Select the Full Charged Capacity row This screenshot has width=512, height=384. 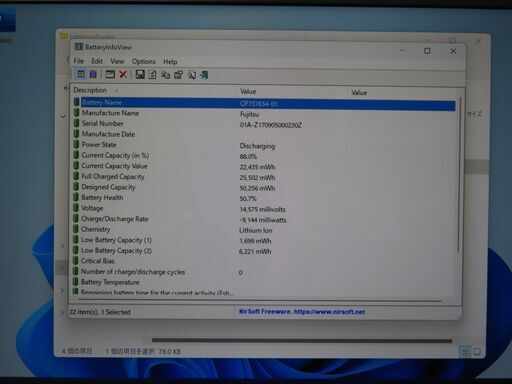pos(264,177)
